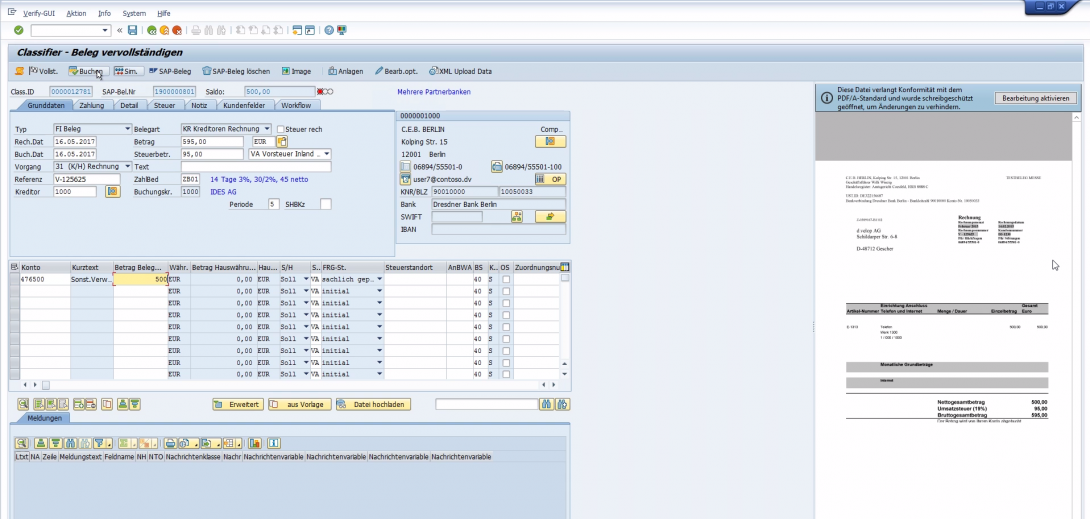1090x519 pixels.
Task: Click the green Enter checkmark icon
Action: click(19, 30)
